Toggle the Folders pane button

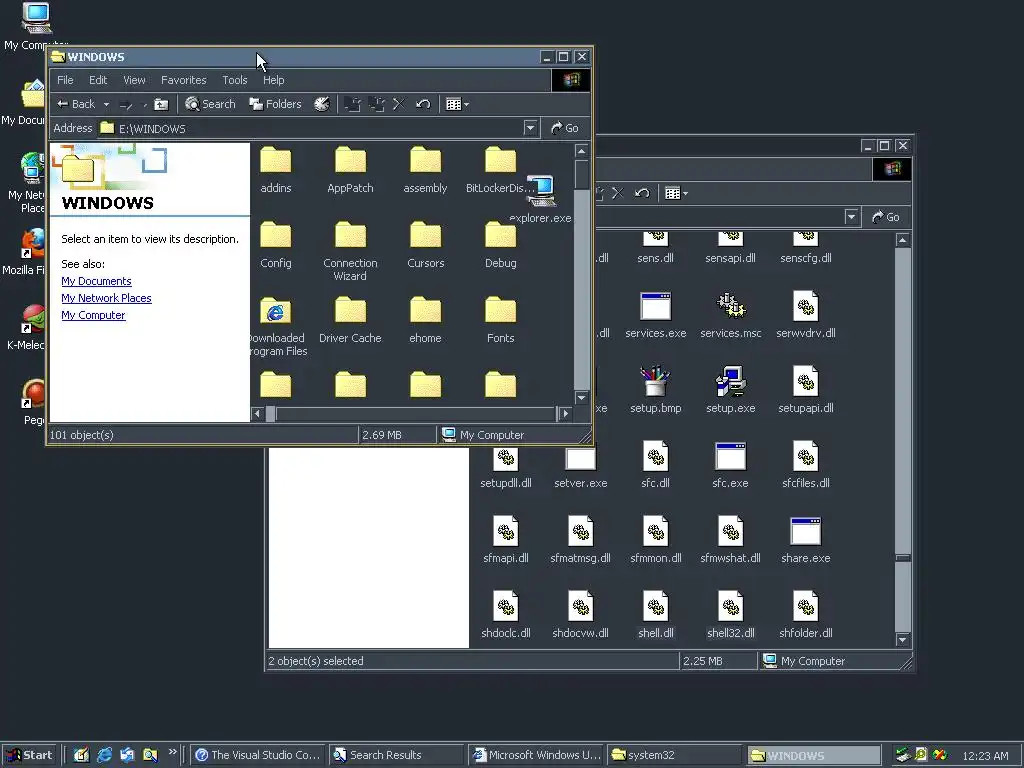[x=275, y=104]
